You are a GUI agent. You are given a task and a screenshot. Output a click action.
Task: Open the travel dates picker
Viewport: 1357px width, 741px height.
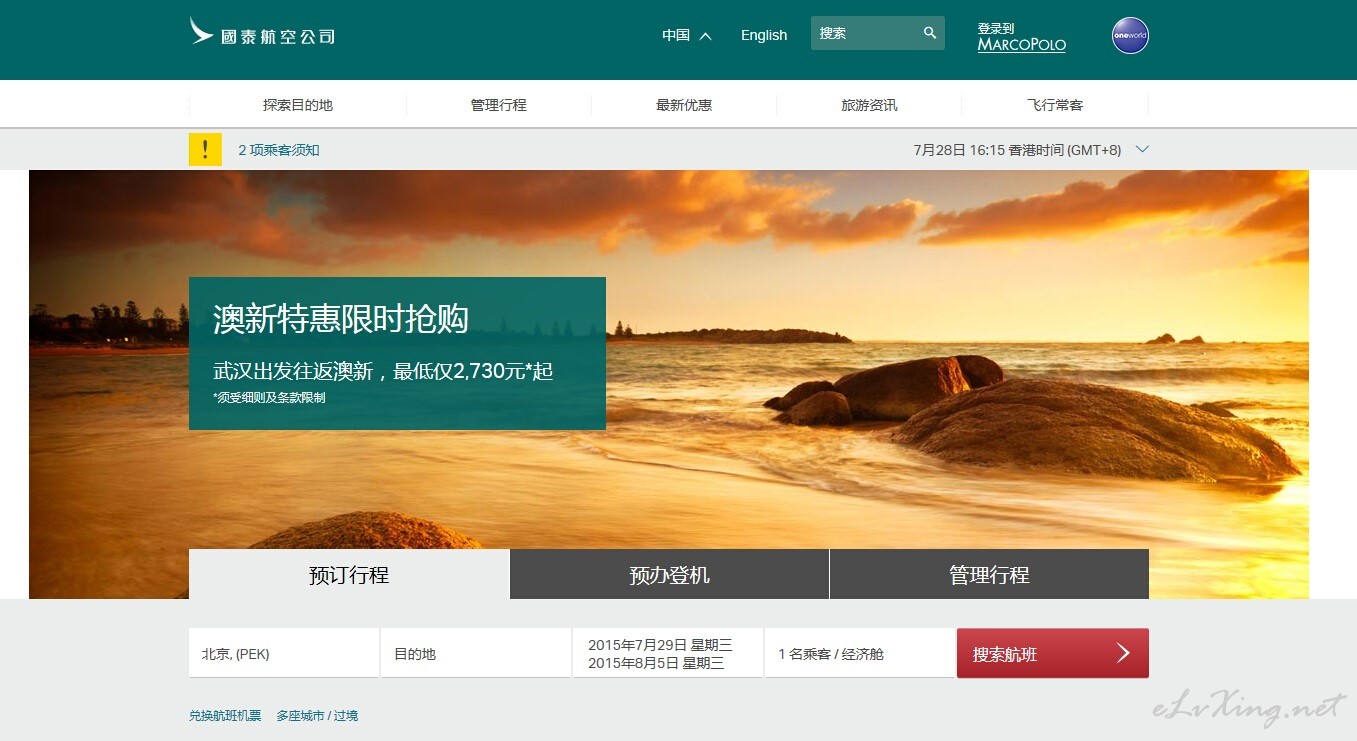tap(667, 654)
